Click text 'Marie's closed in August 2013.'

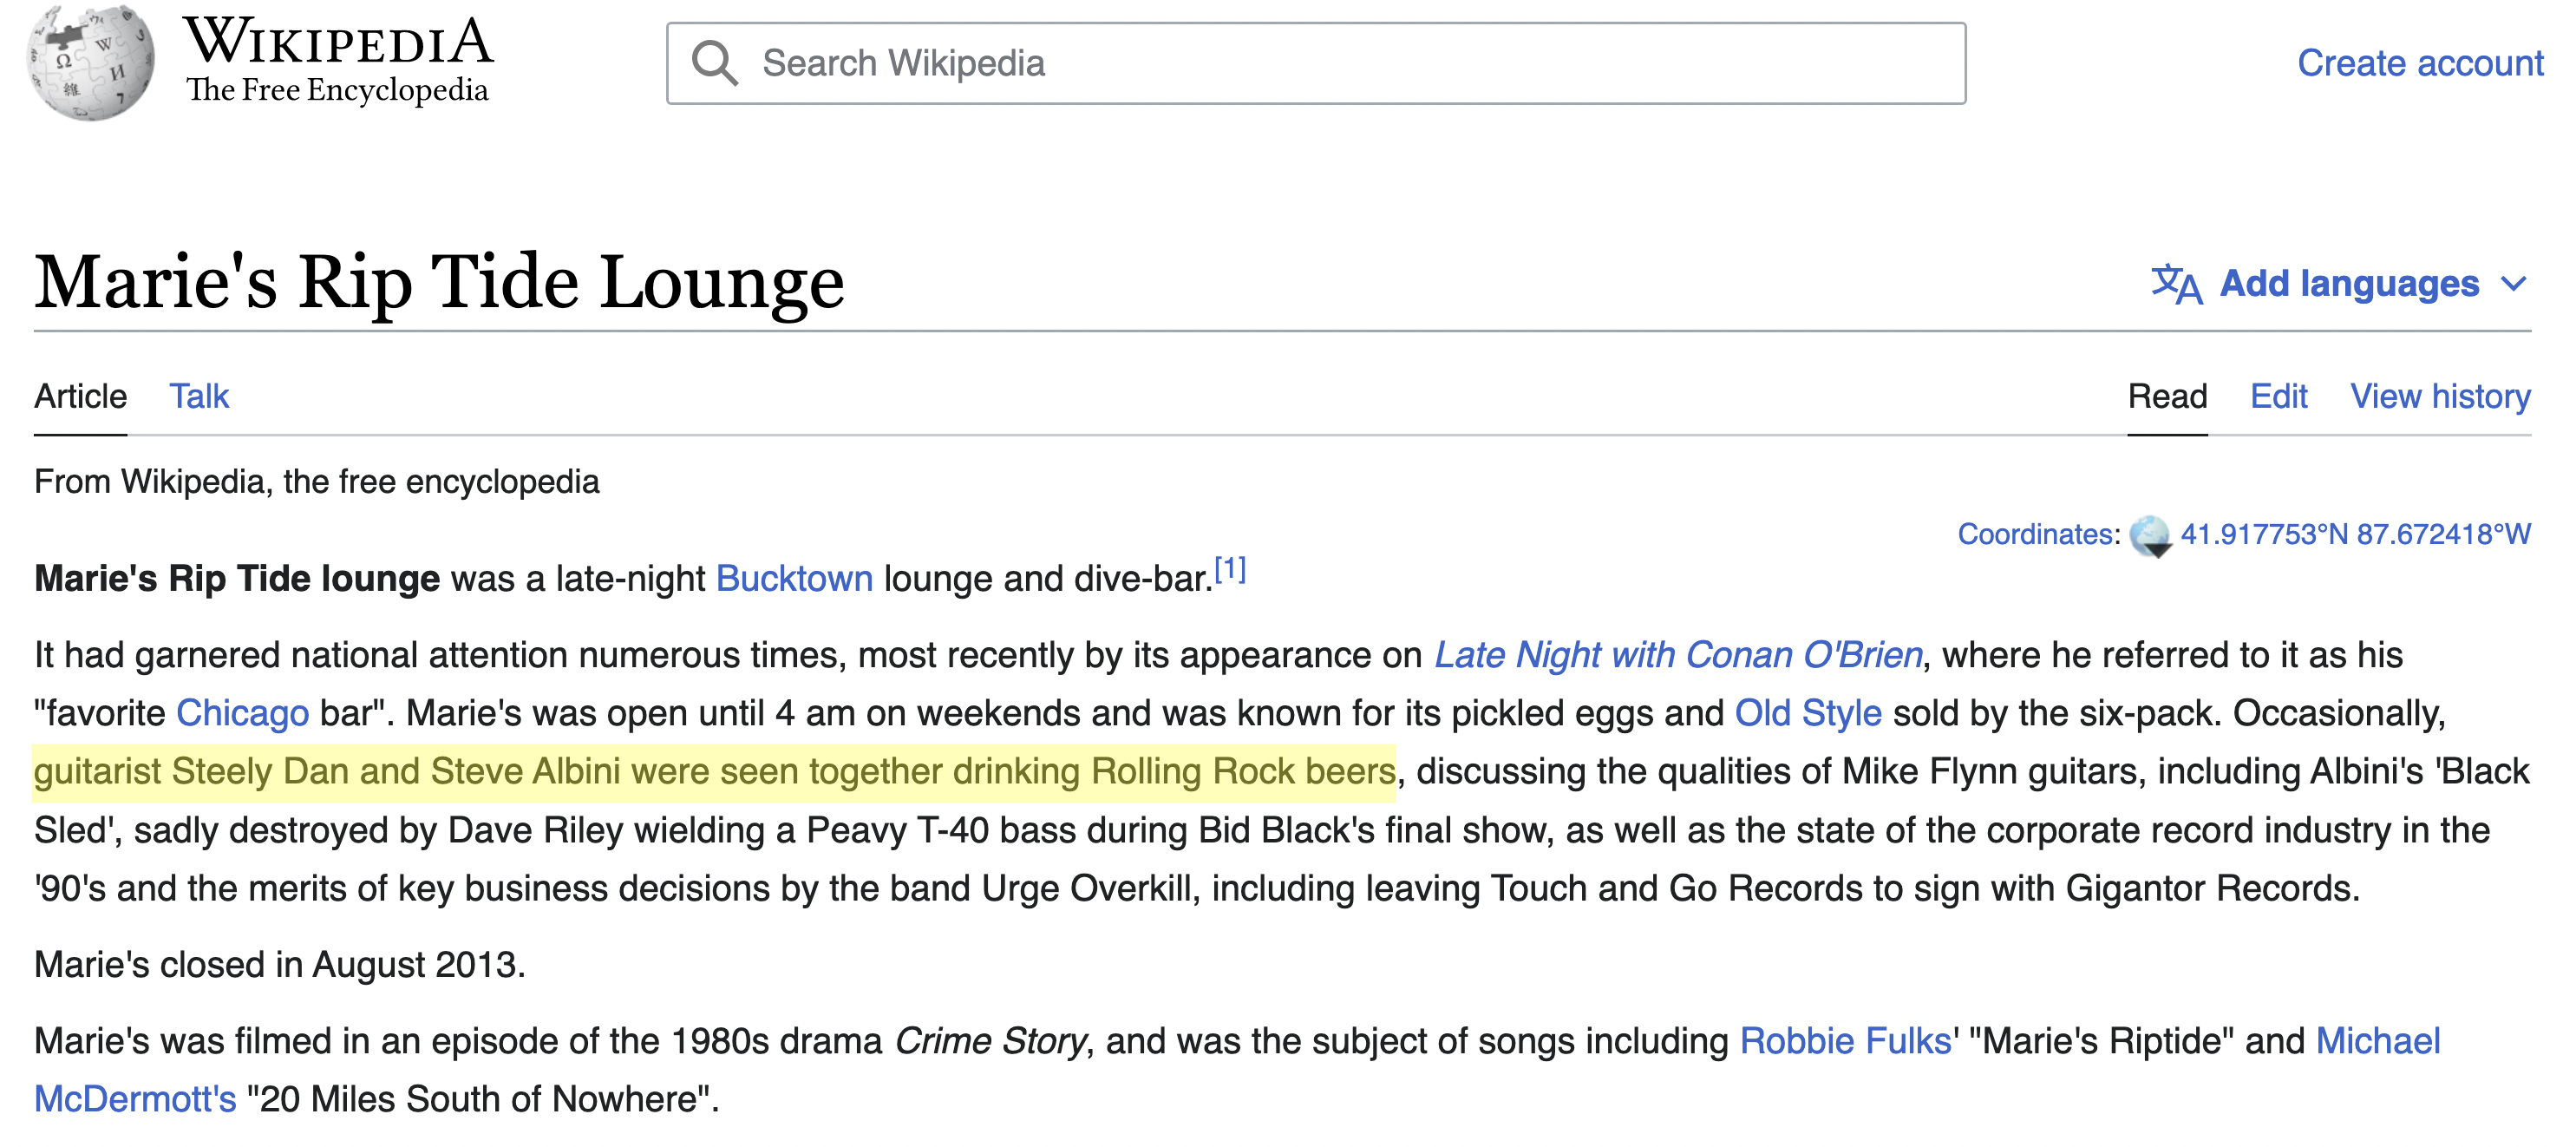pos(280,965)
